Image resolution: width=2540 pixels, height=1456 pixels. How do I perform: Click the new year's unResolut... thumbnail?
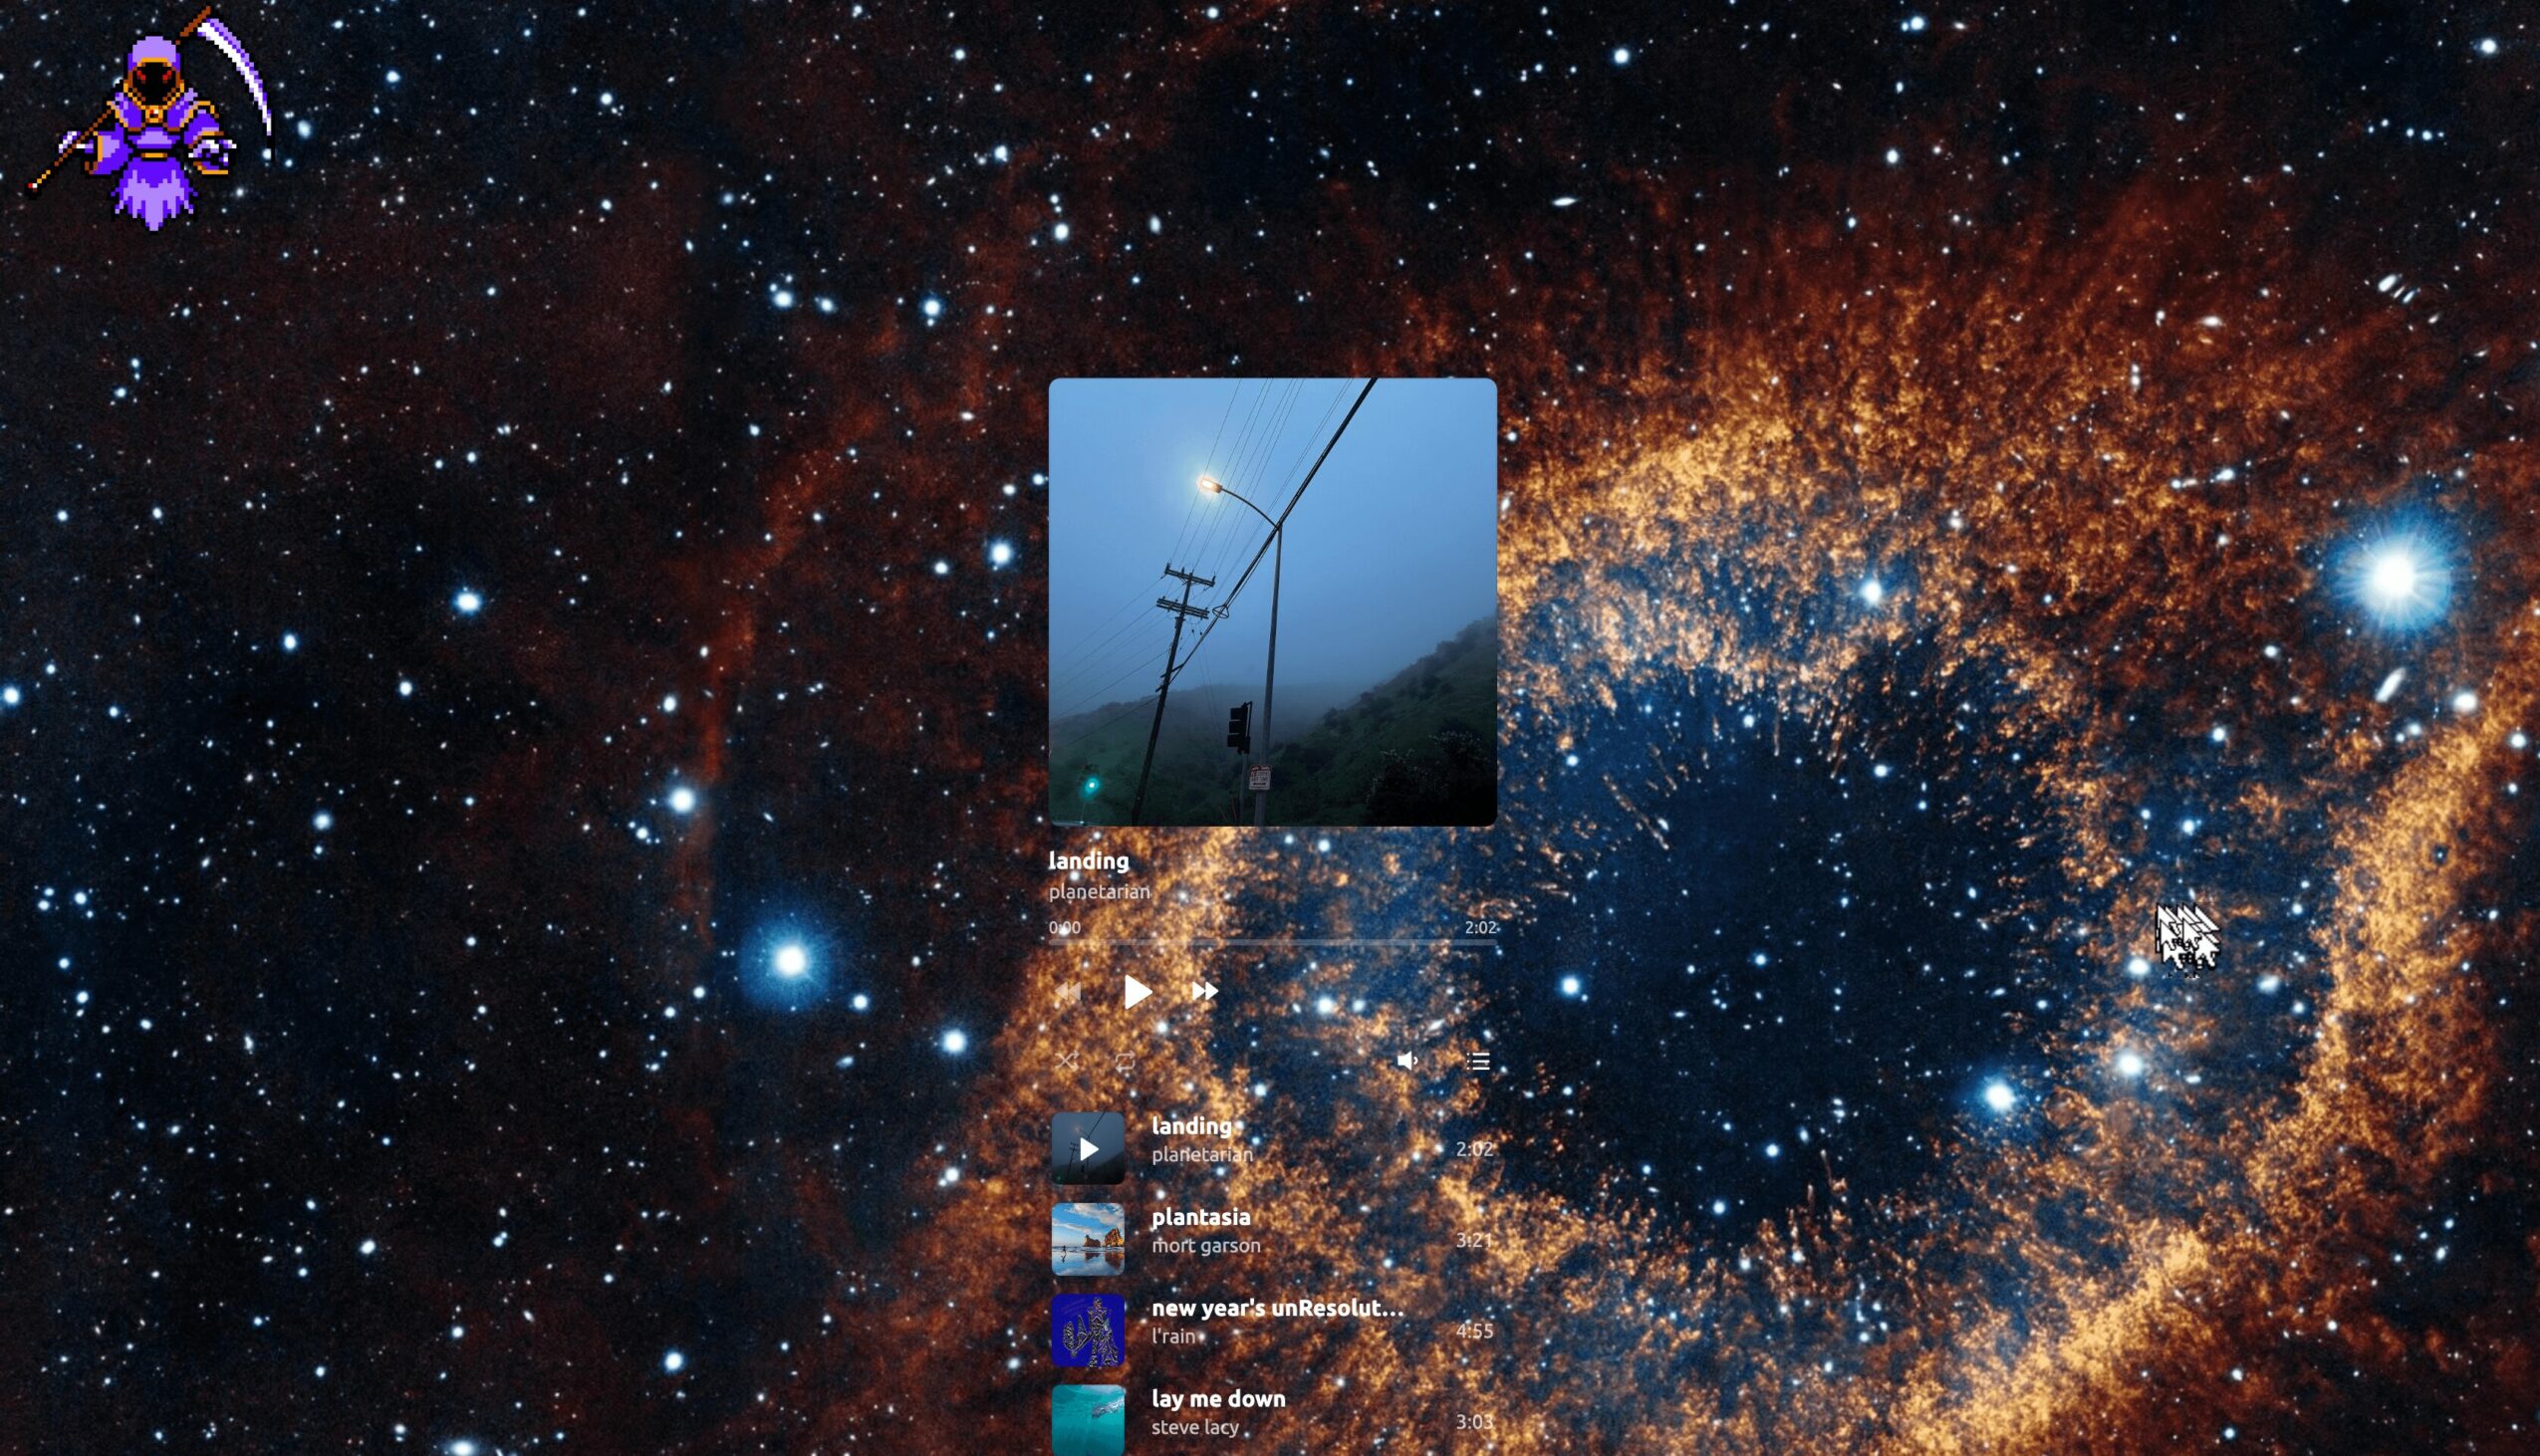coord(1088,1330)
